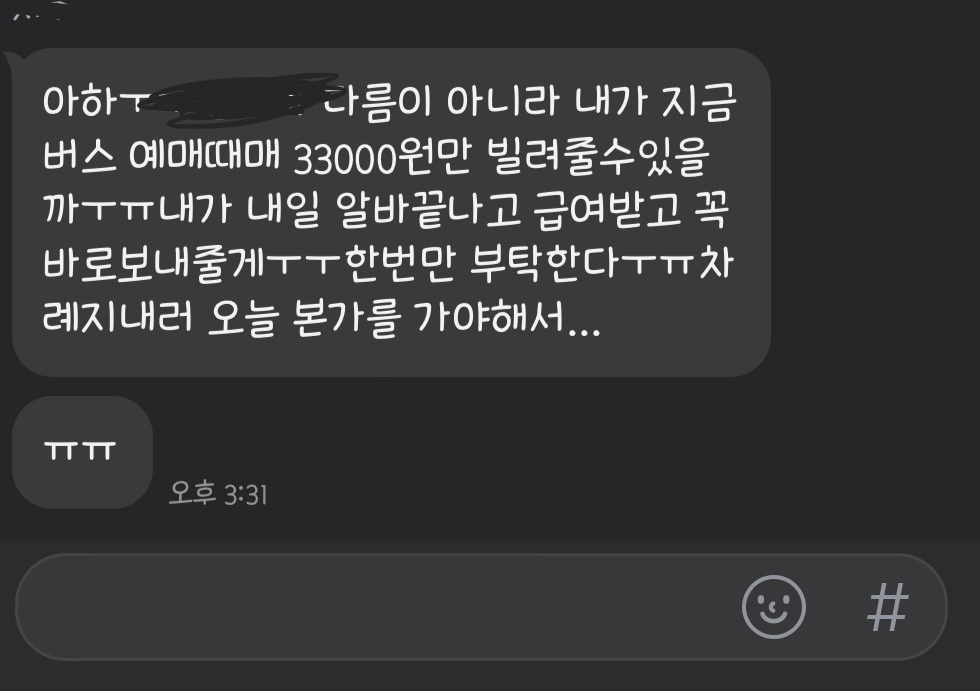Tap the short 'ㅠㅠ' message bubble
The width and height of the screenshot is (980, 691).
(x=82, y=452)
